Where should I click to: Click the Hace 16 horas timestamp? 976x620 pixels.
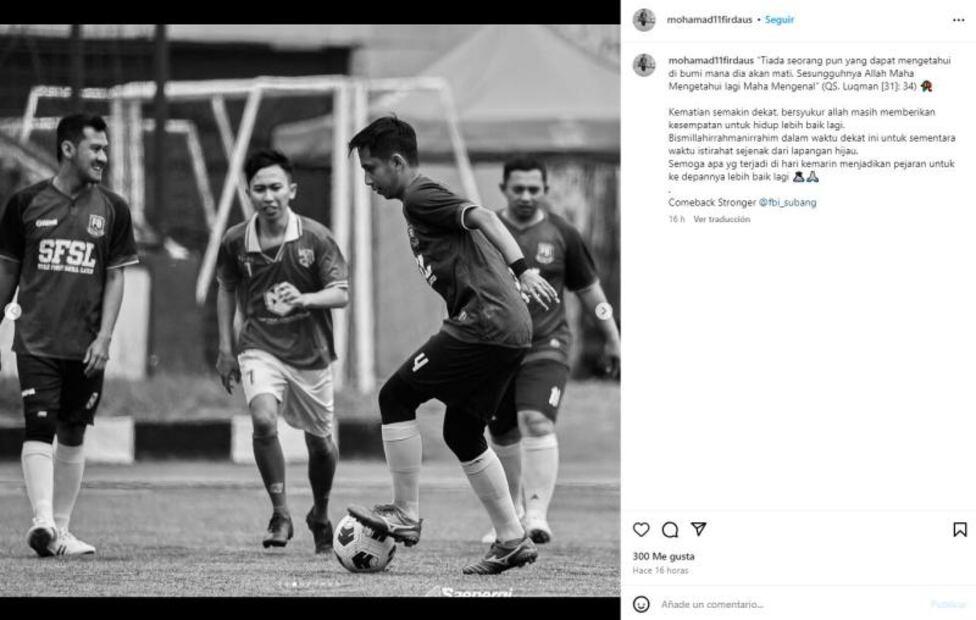[660, 570]
